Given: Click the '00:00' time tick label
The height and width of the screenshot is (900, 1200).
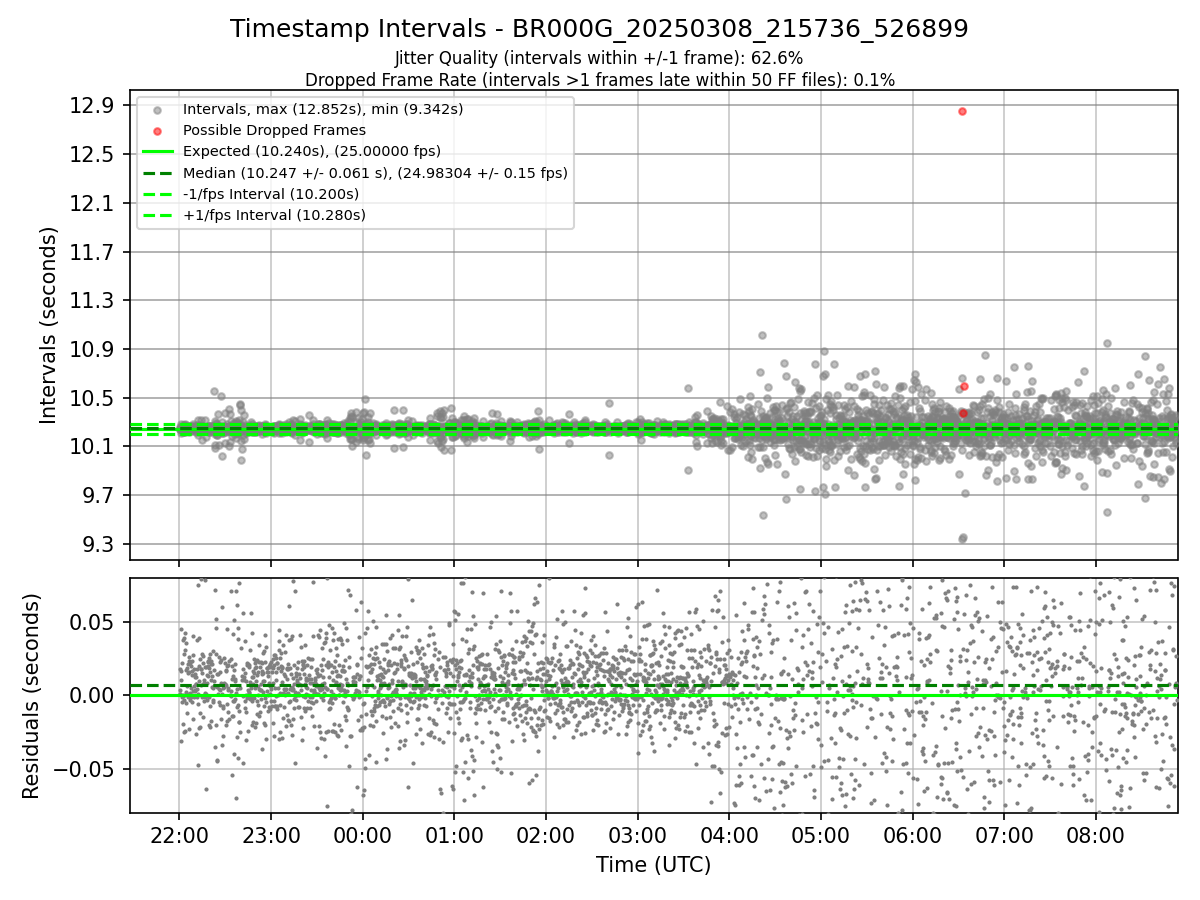Looking at the screenshot, I should [362, 834].
